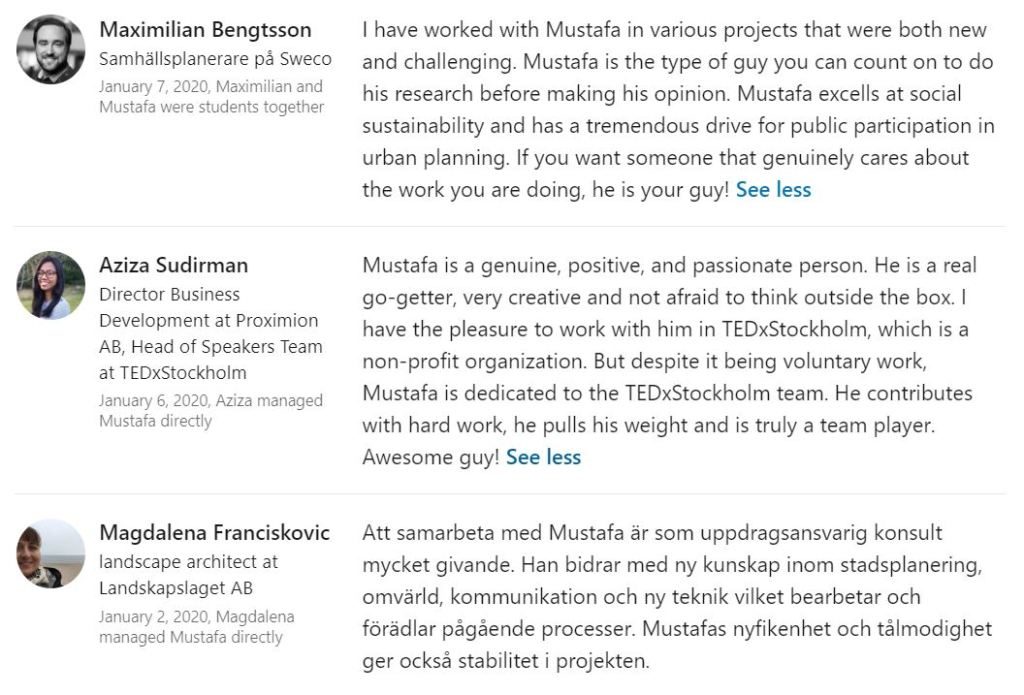
Task: Click the Samhällsplanerare på Sweco headline
Action: (x=215, y=59)
